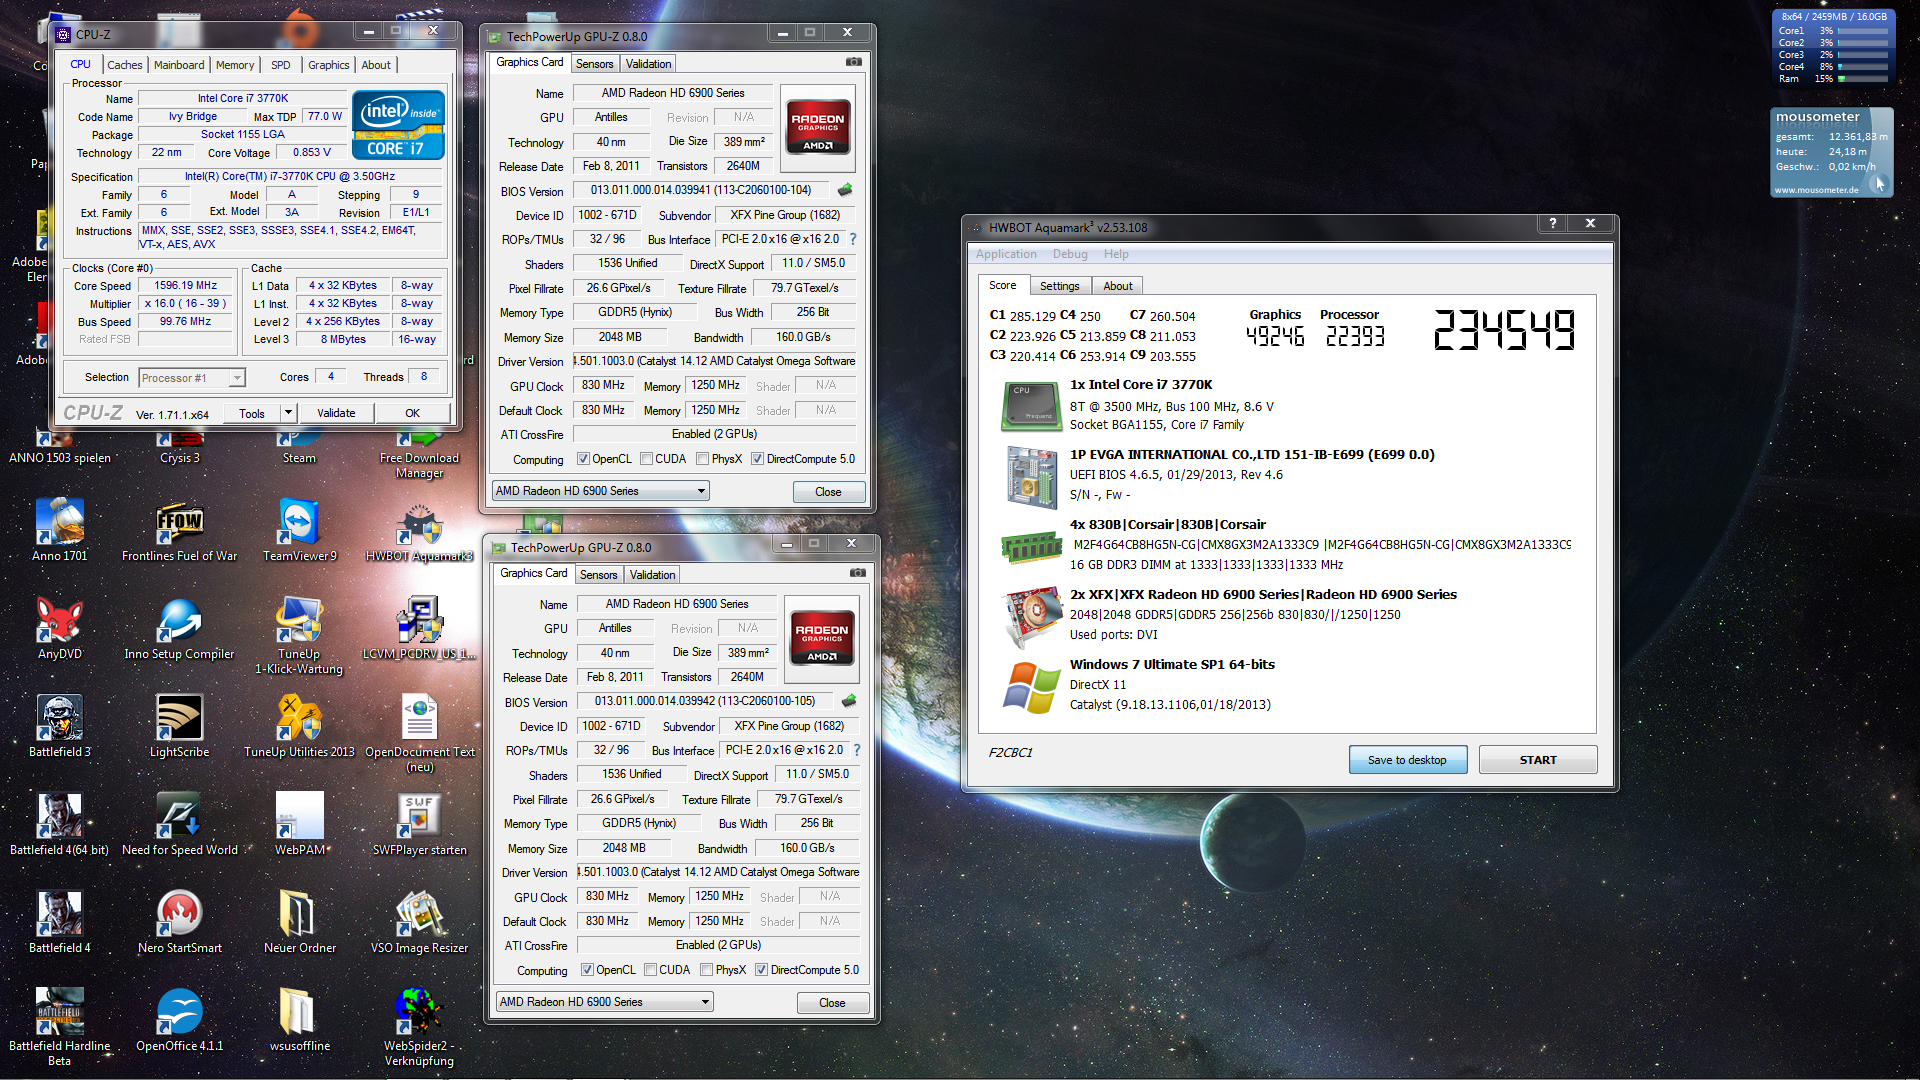1920x1080 pixels.
Task: Click bus interface question mark in upper GPU-Z
Action: coord(853,239)
